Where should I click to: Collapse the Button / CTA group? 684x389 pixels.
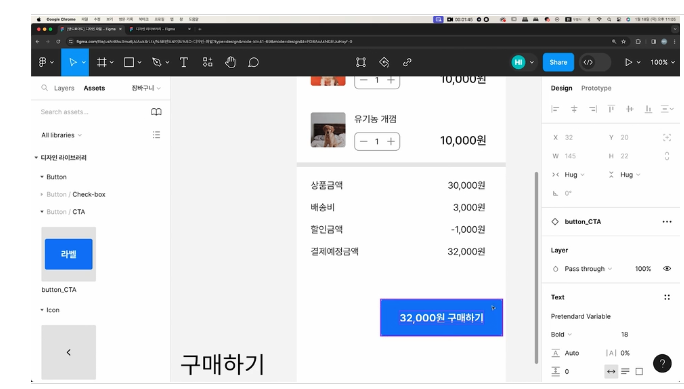click(42, 212)
